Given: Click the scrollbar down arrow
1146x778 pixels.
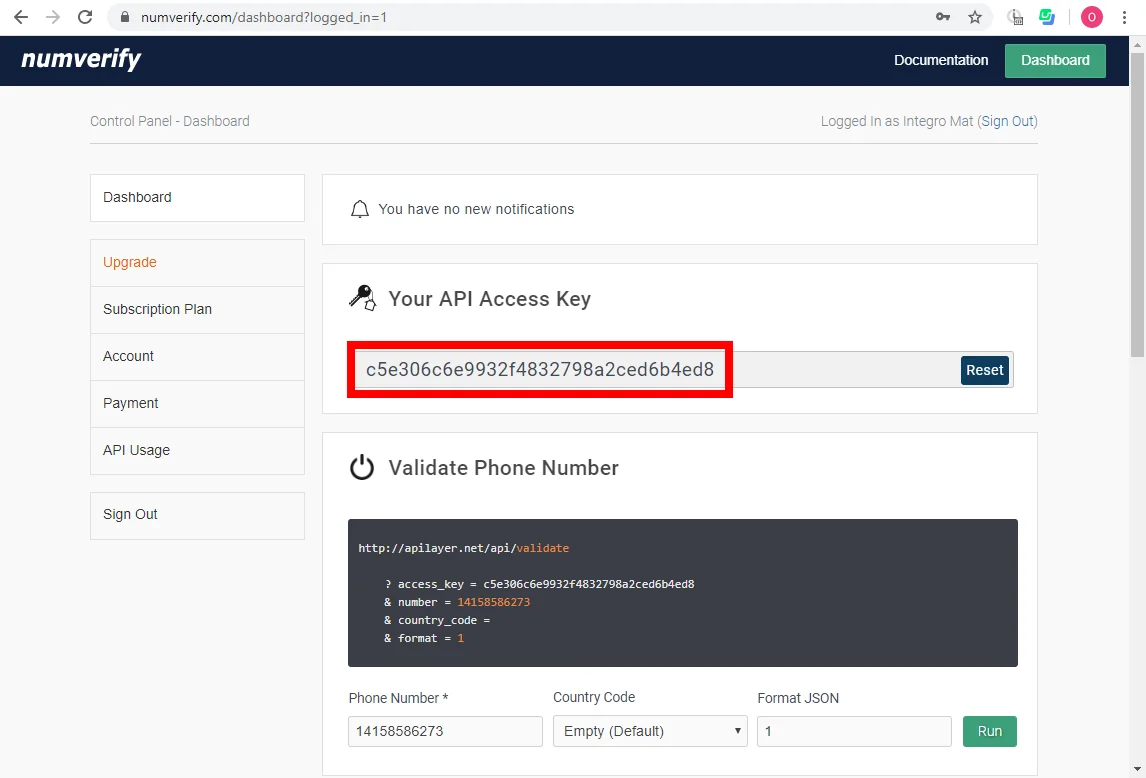Looking at the screenshot, I should 1137,769.
